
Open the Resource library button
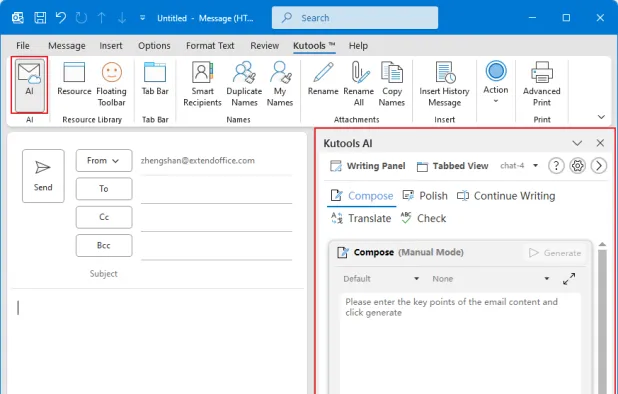[74, 79]
